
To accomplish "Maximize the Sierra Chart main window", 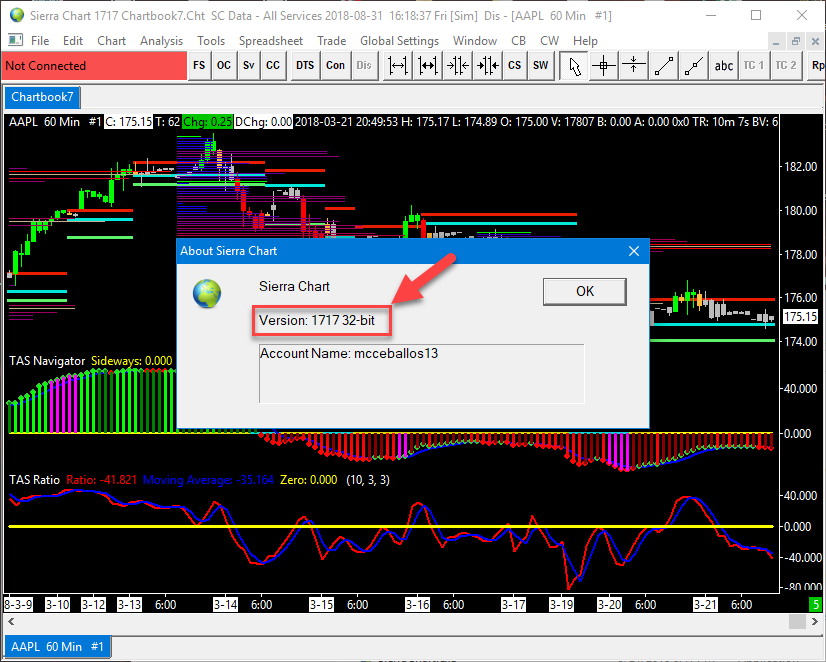I will [x=756, y=15].
